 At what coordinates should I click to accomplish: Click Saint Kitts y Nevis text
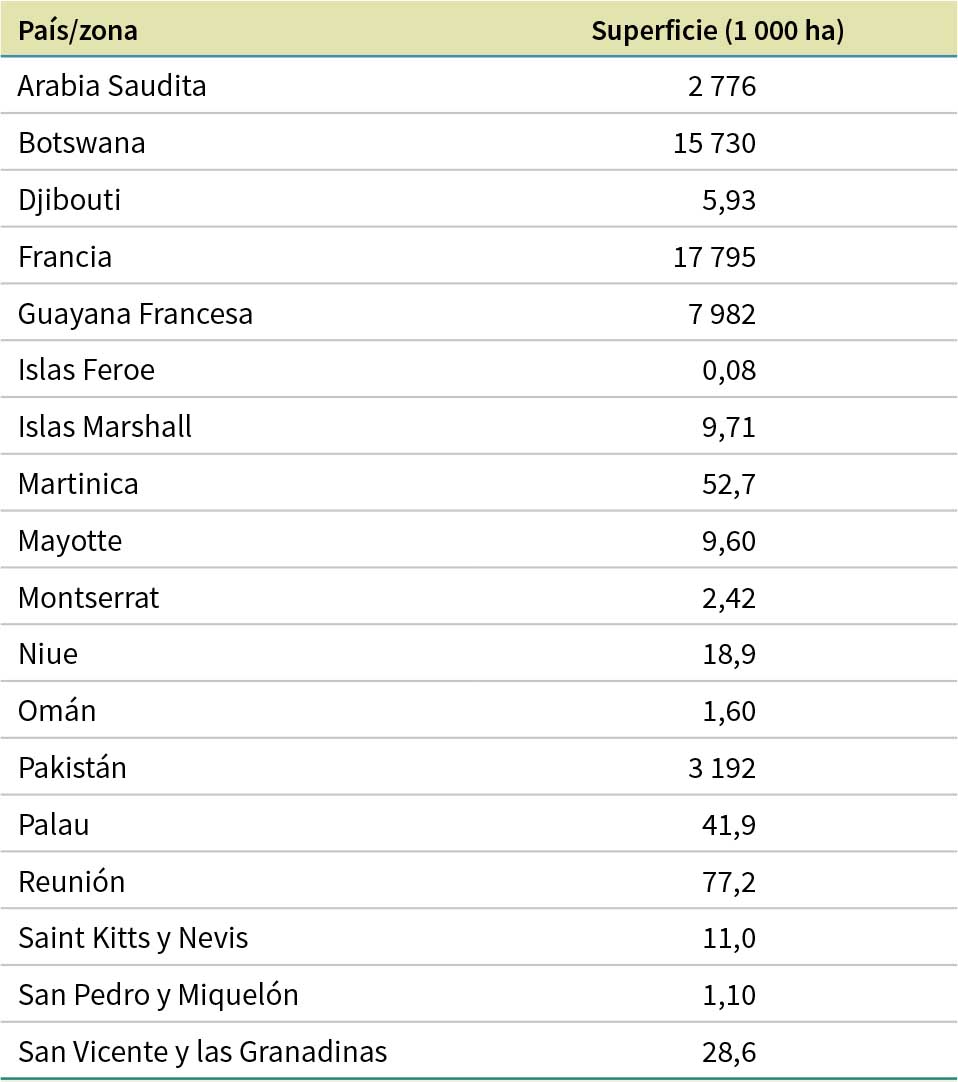pyautogui.click(x=133, y=939)
